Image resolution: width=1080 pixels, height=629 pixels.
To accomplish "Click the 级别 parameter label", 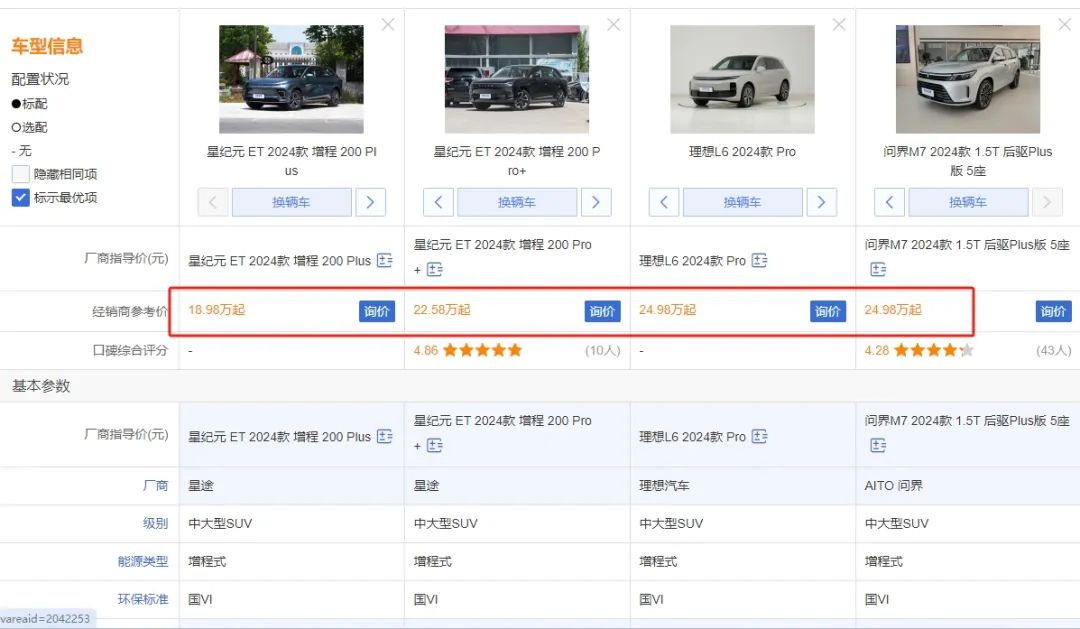I will point(156,524).
